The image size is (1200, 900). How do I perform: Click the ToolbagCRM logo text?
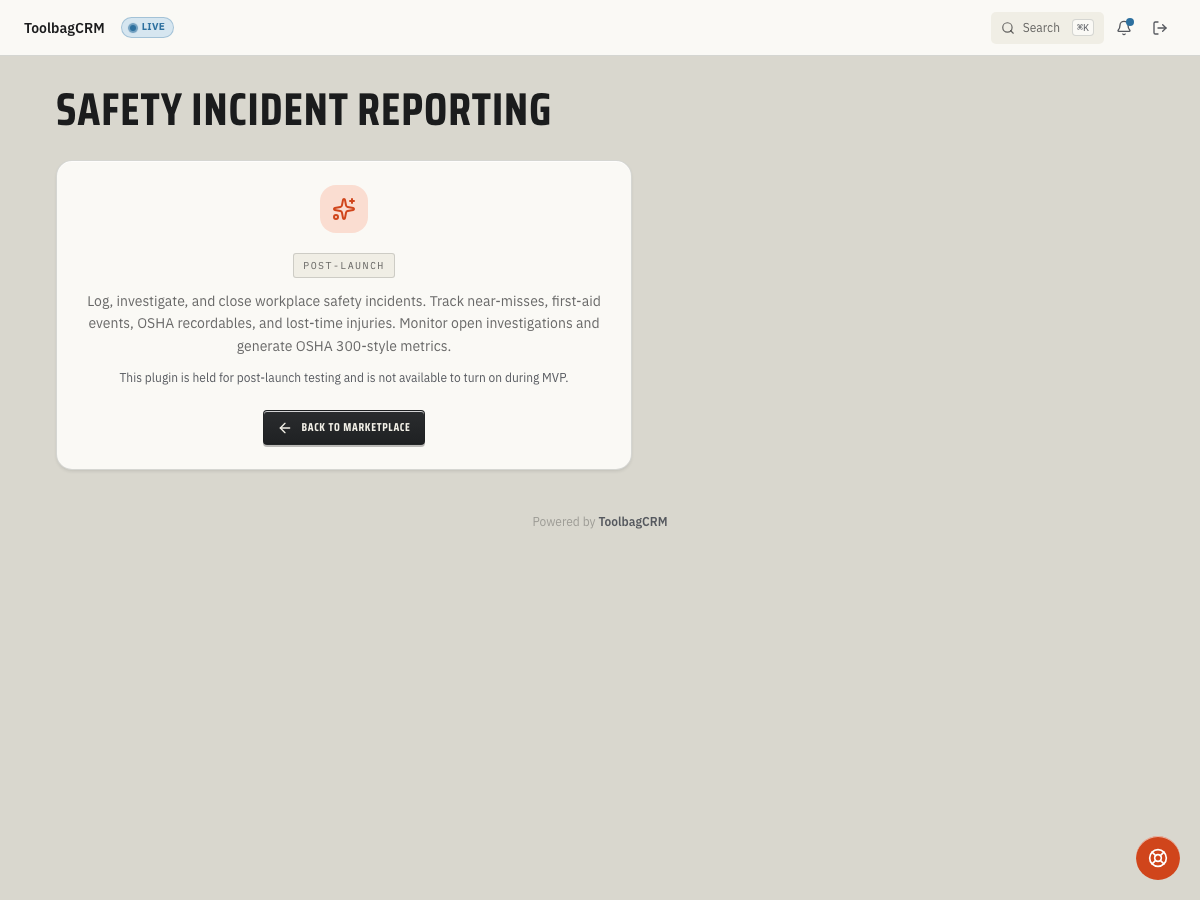tap(64, 28)
